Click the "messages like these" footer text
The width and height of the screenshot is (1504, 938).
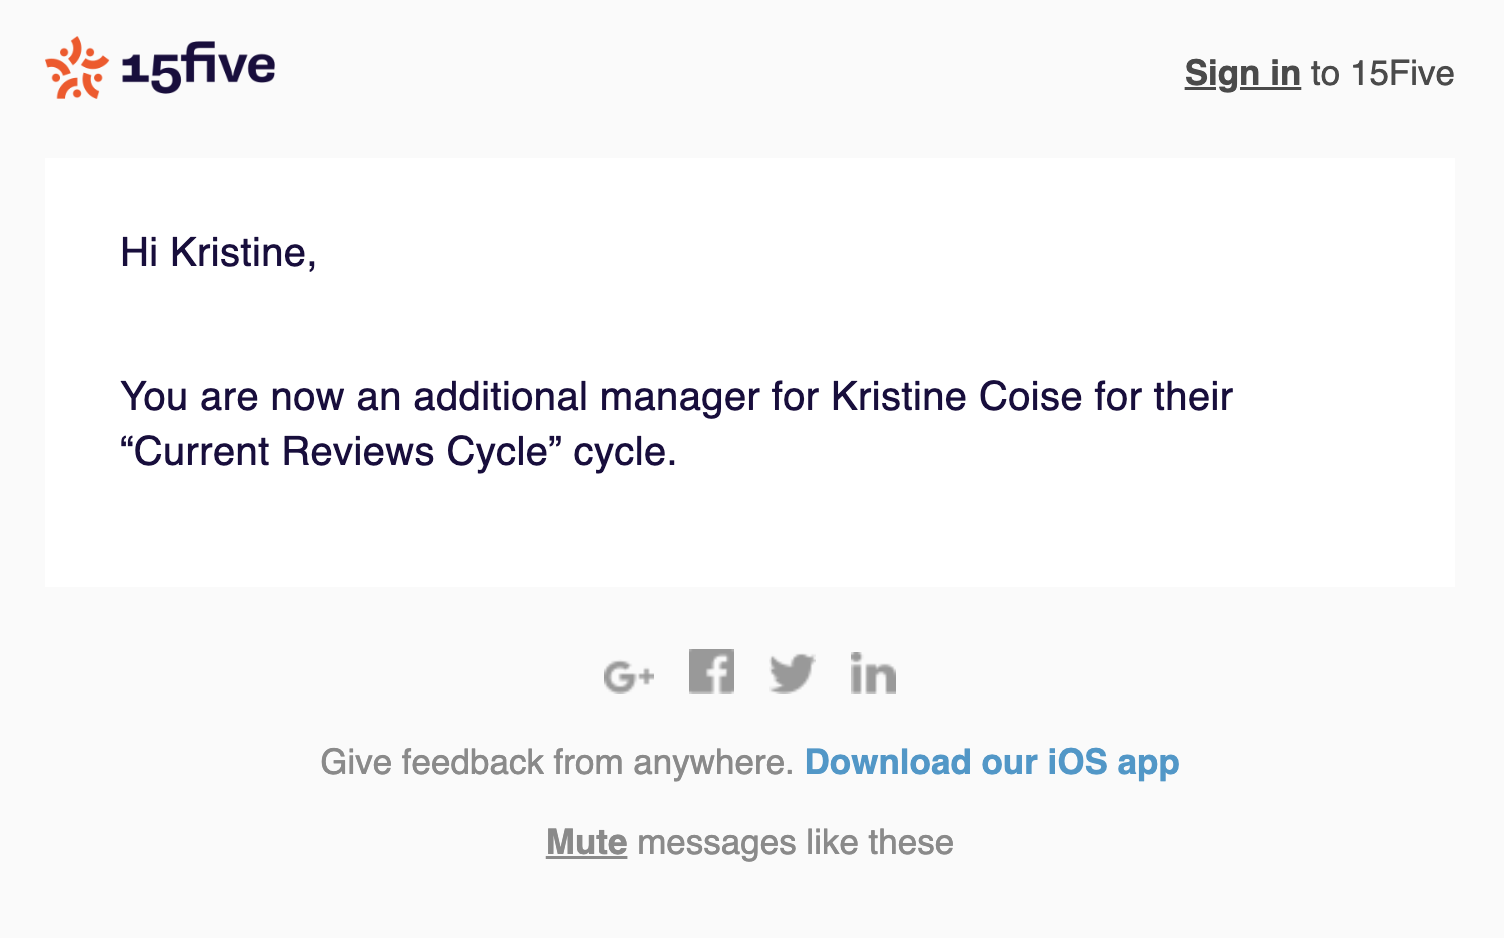[795, 842]
